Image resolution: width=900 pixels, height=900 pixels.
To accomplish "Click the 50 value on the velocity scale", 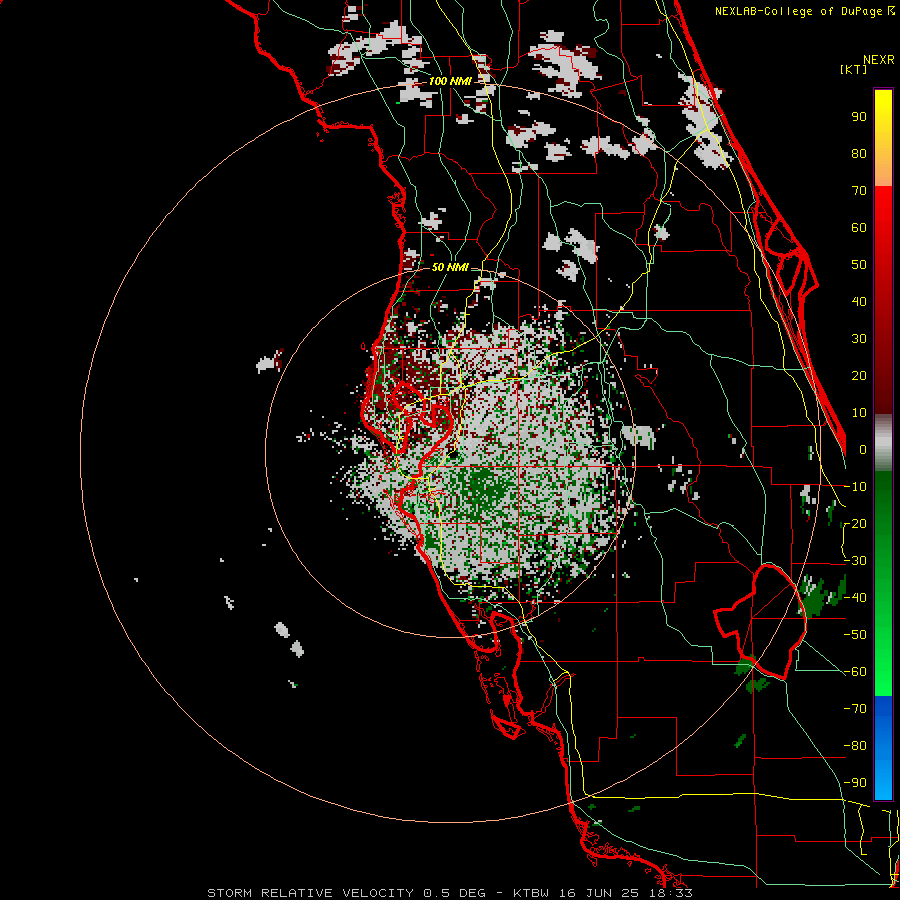I will 859,265.
